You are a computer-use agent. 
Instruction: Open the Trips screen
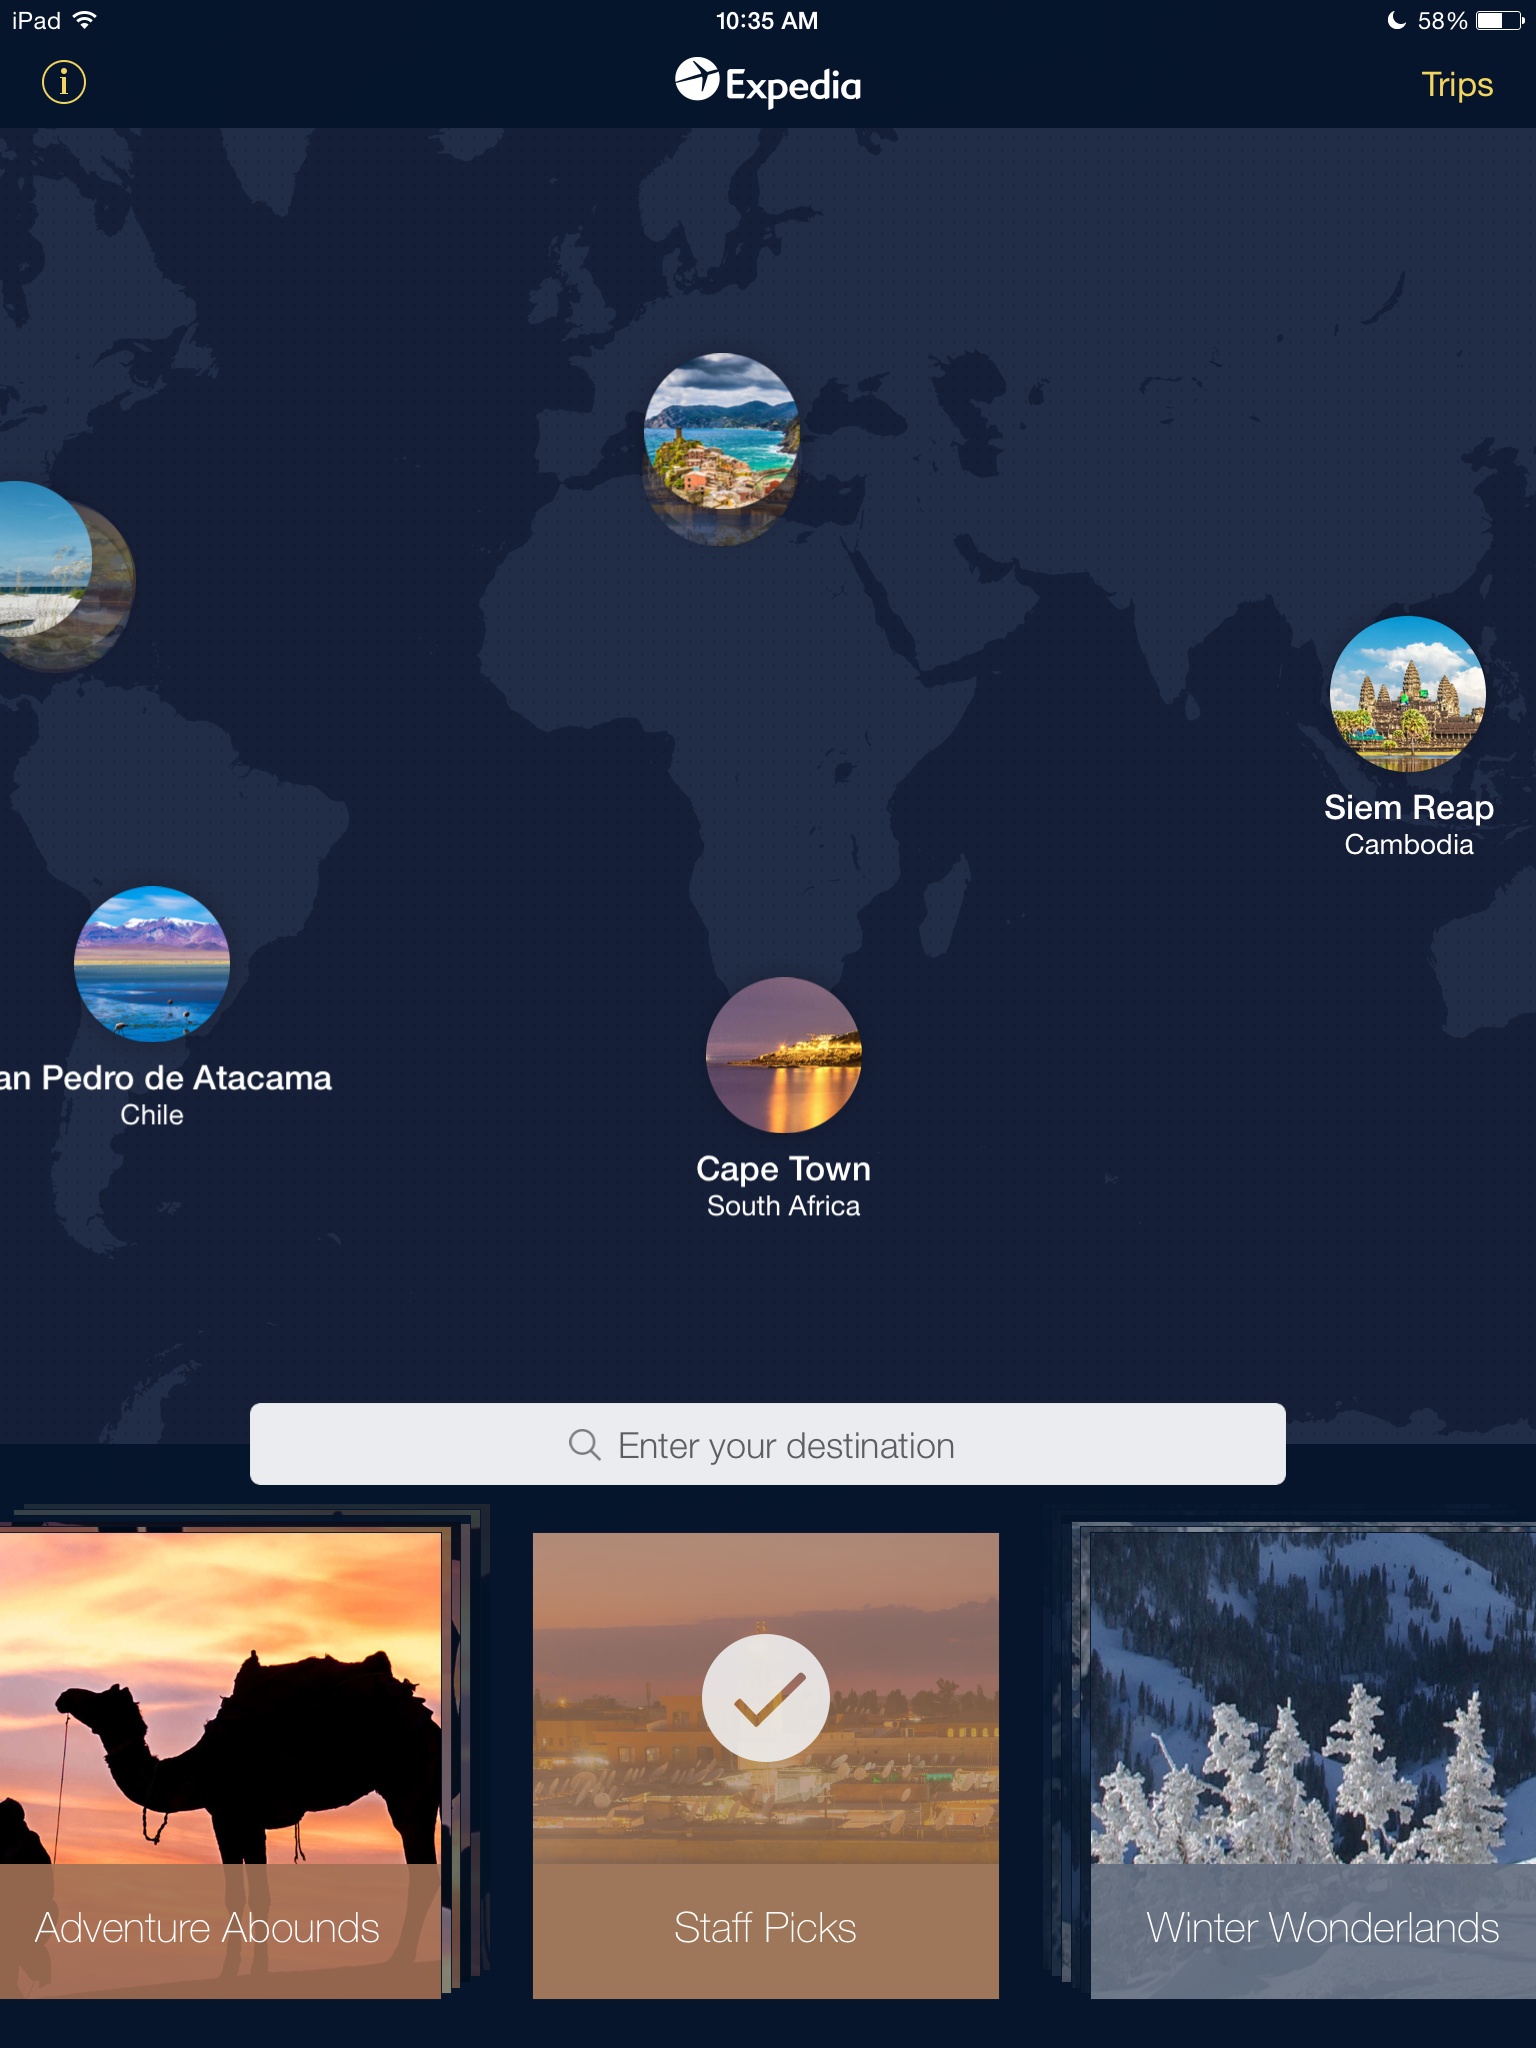[x=1457, y=85]
